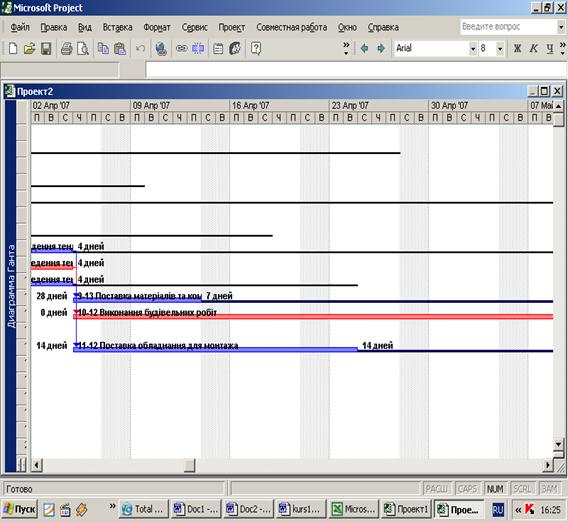Toggle Italic formatting (К)

pos(534,48)
